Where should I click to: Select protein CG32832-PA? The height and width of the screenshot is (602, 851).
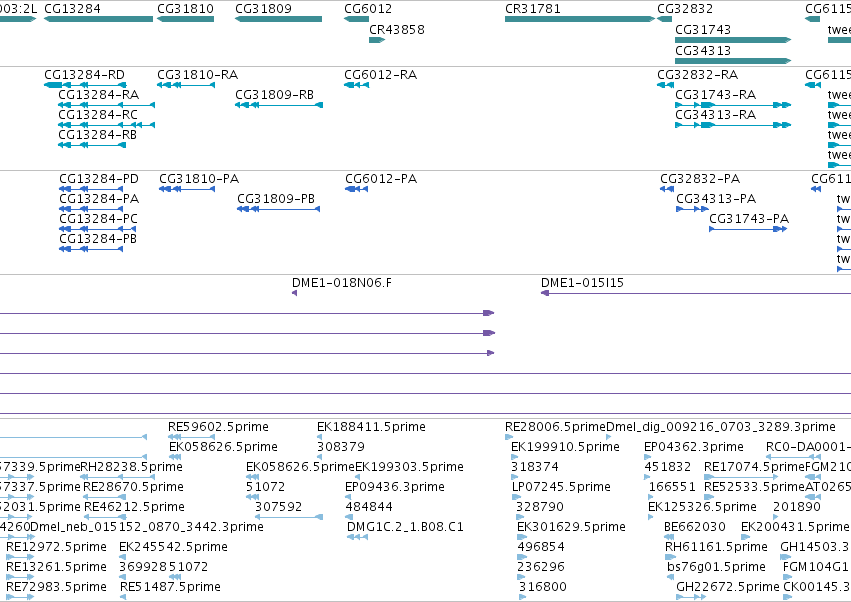tap(667, 189)
